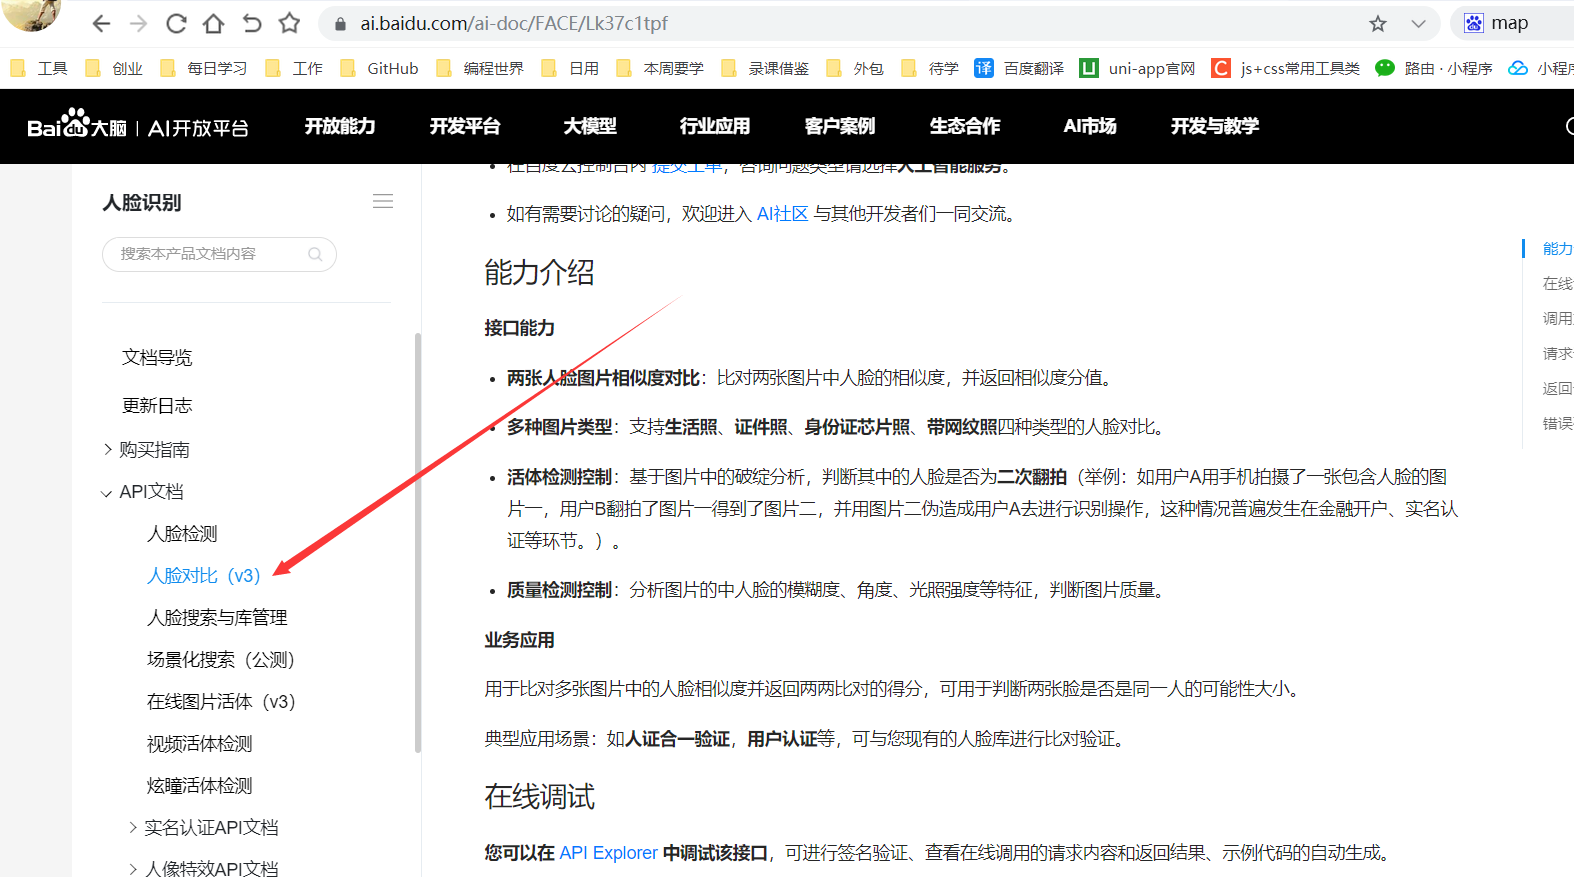This screenshot has height=877, width=1574.
Task: Open the 开发平台 navigation menu
Action: 465,126
